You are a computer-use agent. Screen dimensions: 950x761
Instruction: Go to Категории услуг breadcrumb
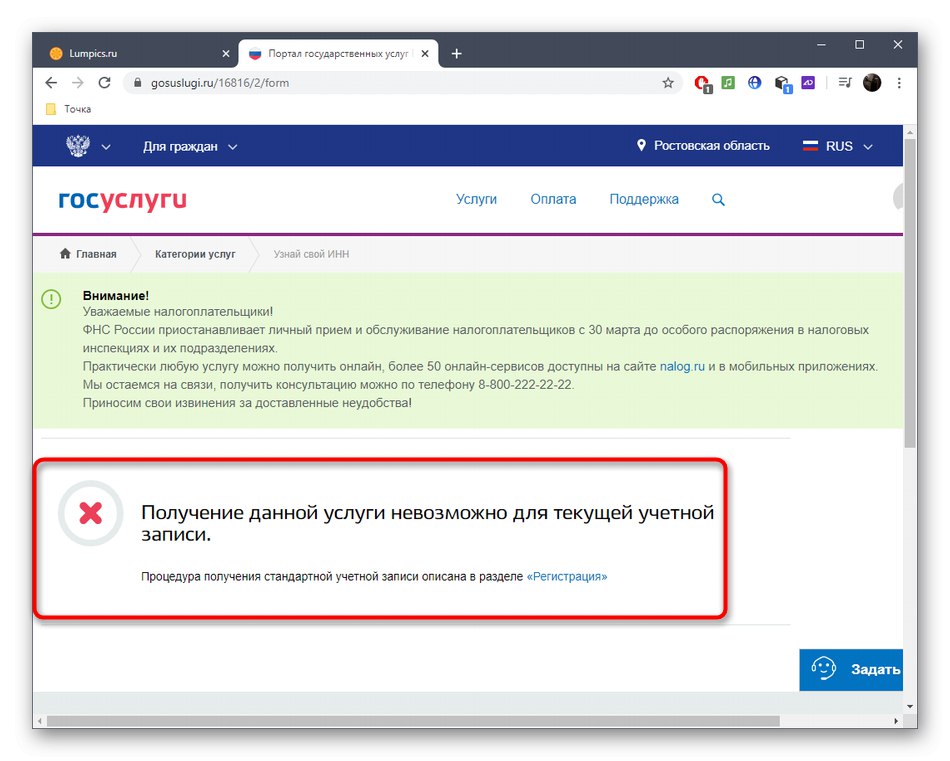tap(195, 254)
